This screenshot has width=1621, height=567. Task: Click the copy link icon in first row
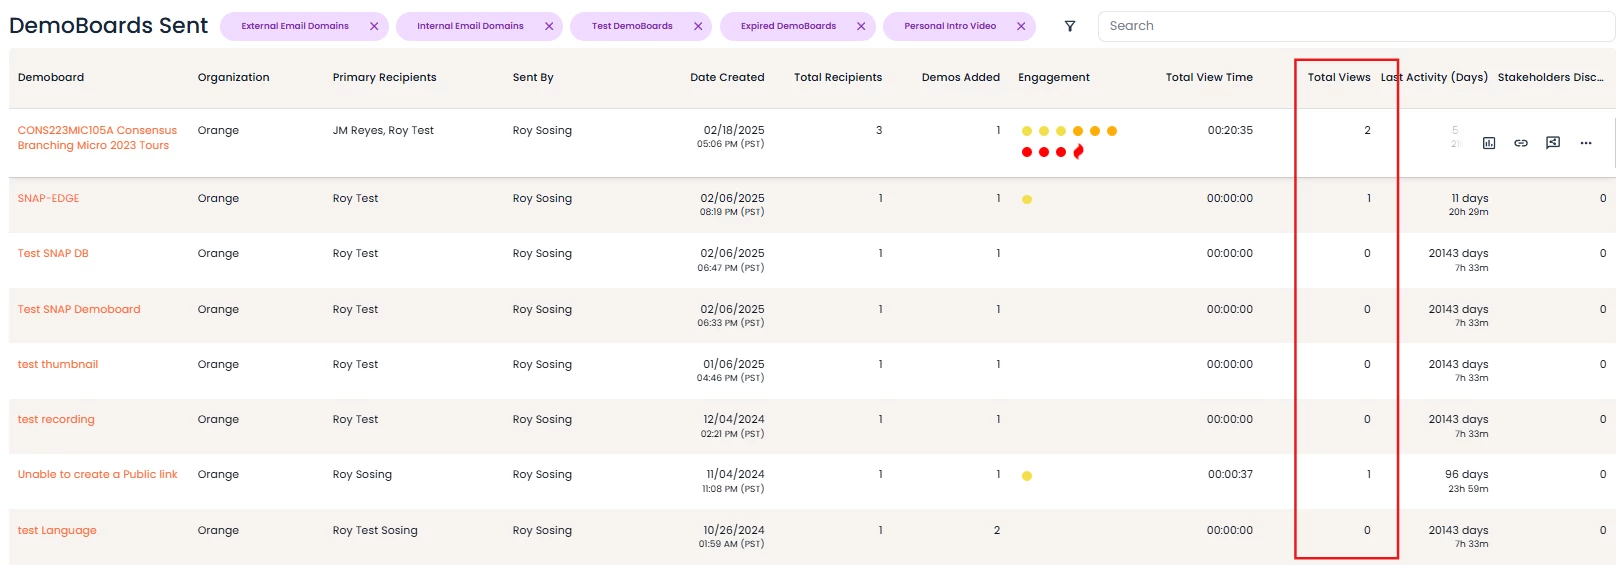(x=1520, y=143)
